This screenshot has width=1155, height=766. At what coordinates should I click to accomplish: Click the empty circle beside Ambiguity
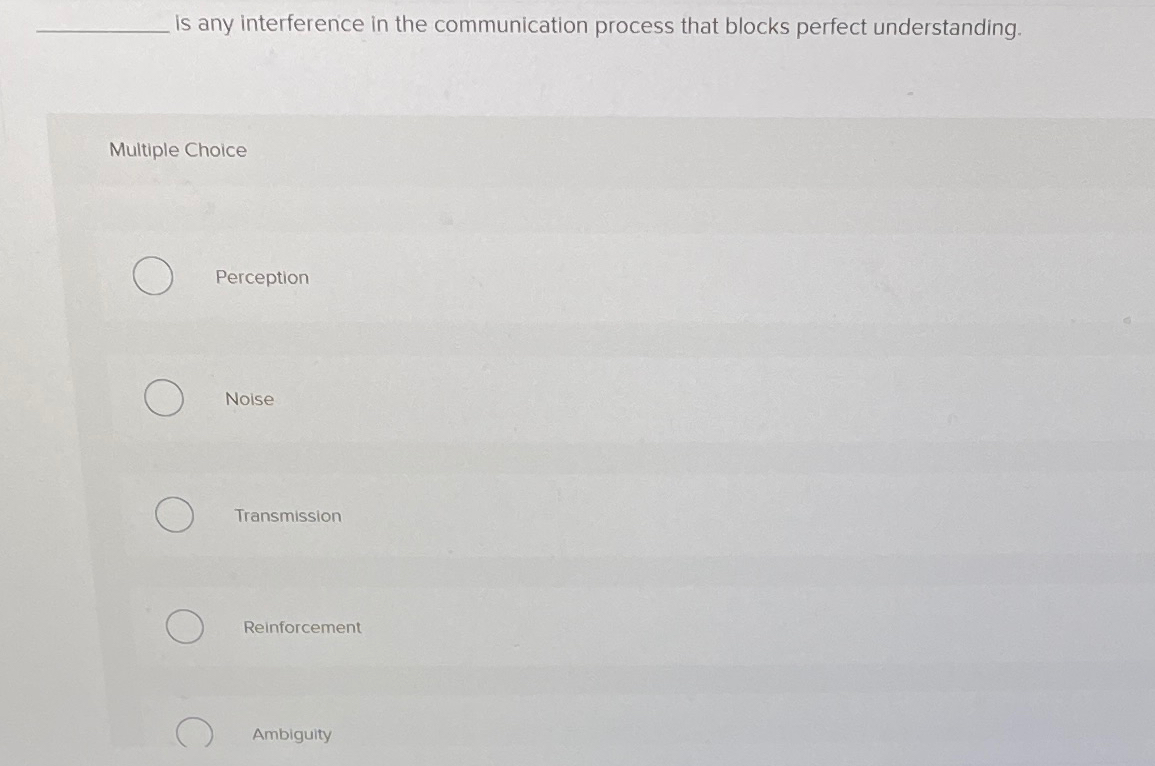point(196,733)
